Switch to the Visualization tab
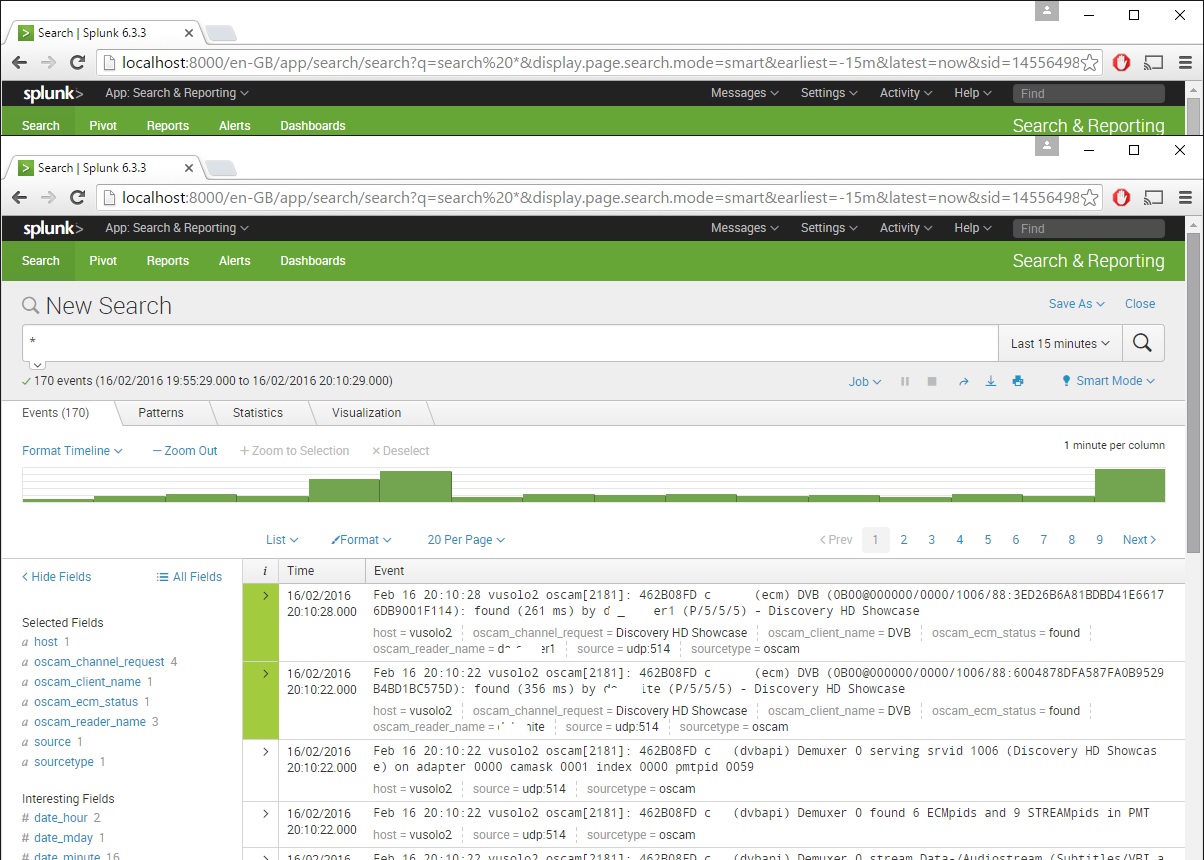 [x=366, y=413]
